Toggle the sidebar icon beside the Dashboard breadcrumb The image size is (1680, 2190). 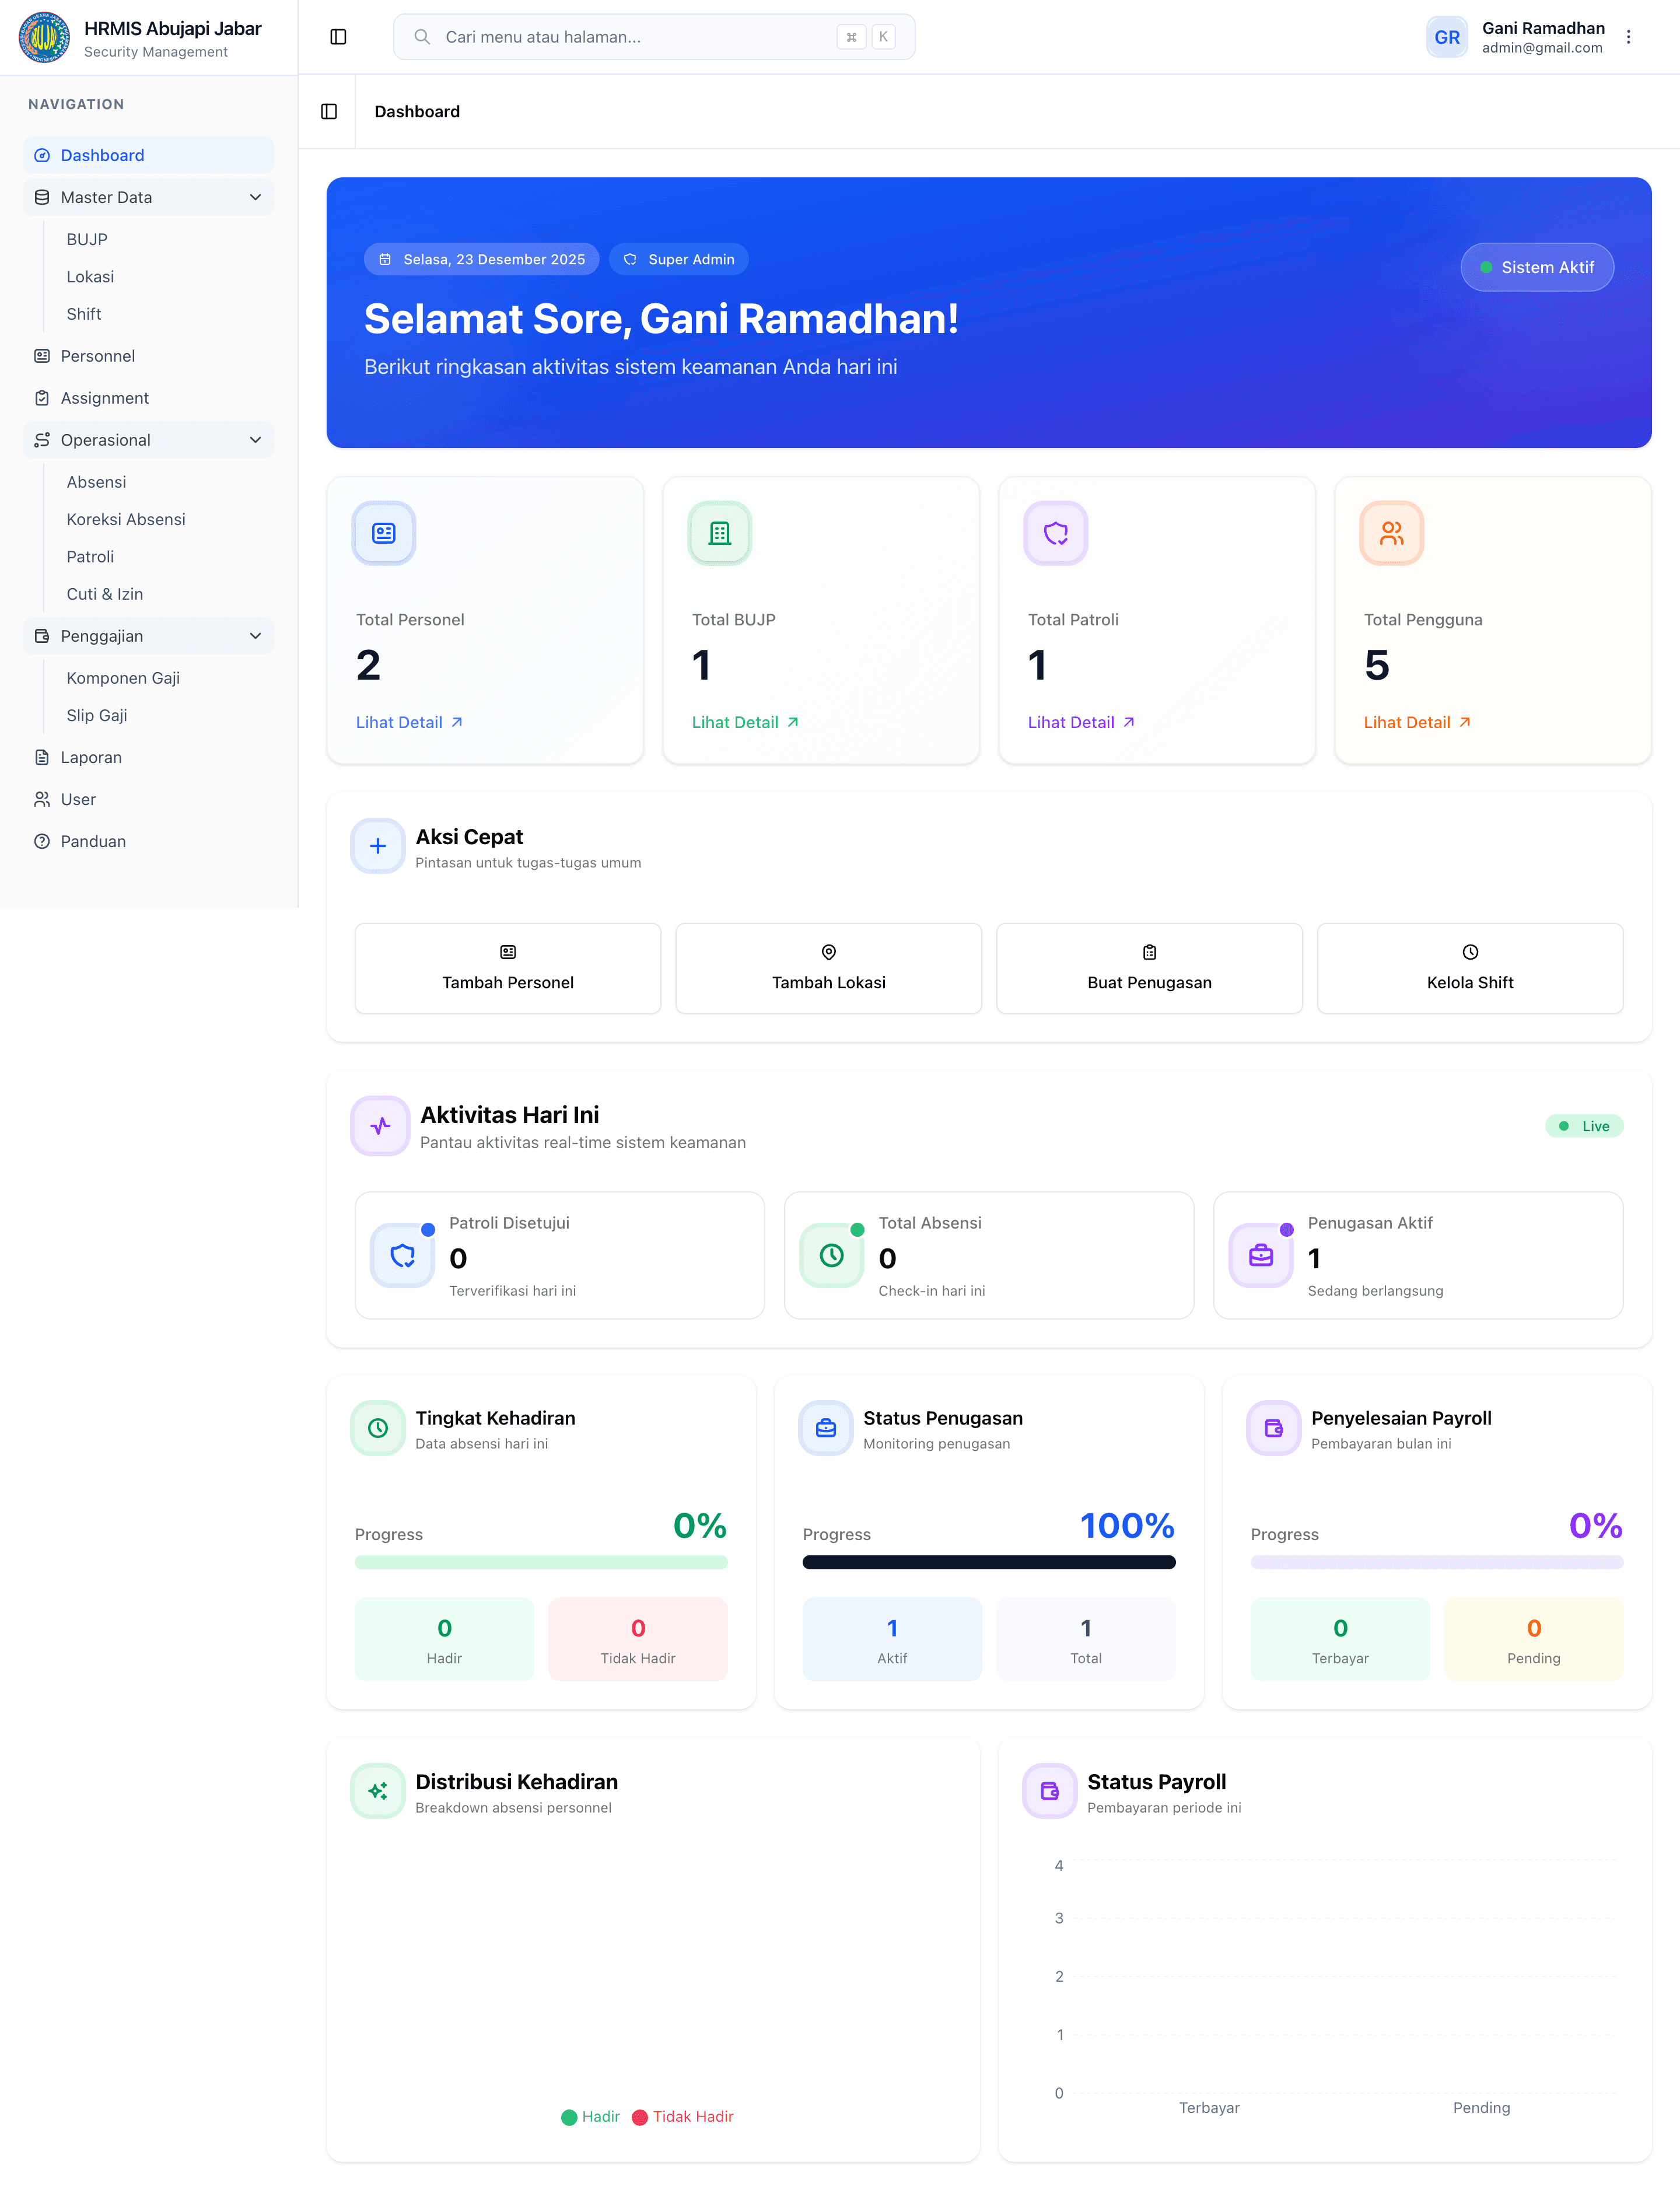coord(329,111)
